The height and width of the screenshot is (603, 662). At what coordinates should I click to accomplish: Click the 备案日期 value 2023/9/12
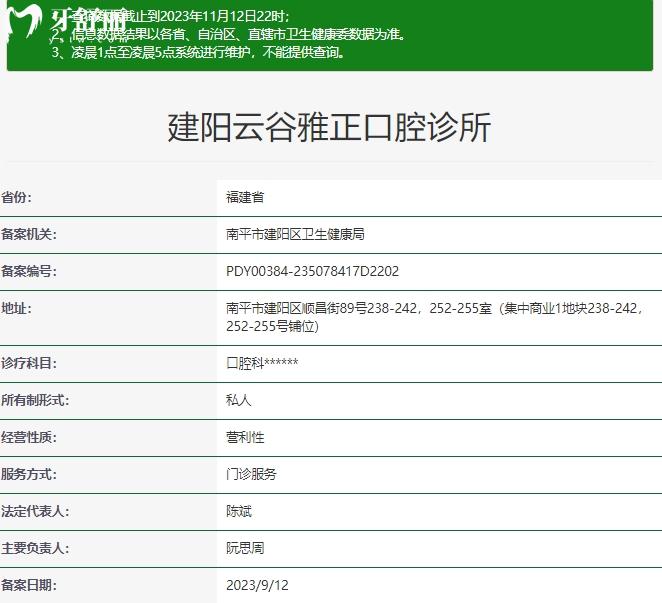click(257, 585)
